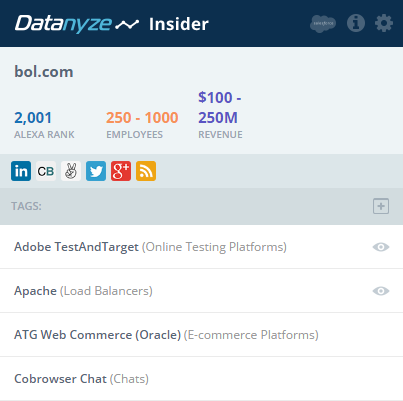Click the $100 - 250M revenue figure

(x=220, y=107)
